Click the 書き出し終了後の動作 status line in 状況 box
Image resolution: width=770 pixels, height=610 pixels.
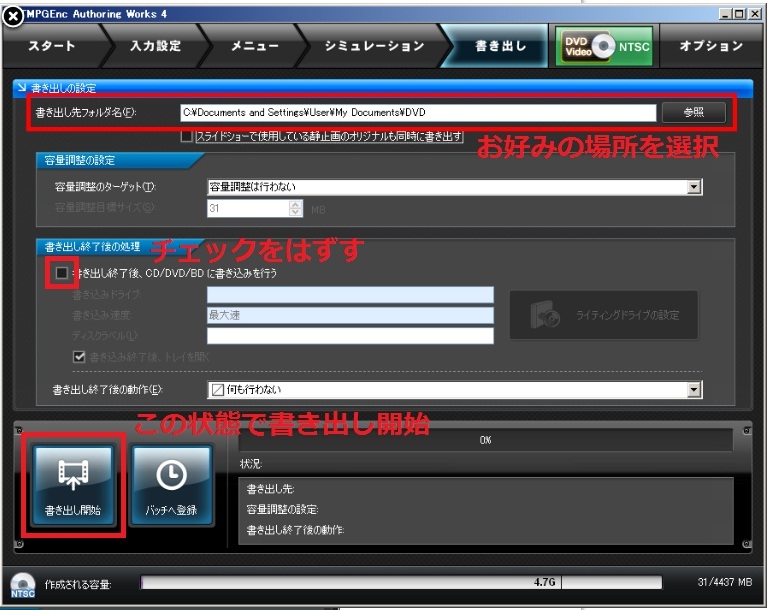click(x=295, y=530)
